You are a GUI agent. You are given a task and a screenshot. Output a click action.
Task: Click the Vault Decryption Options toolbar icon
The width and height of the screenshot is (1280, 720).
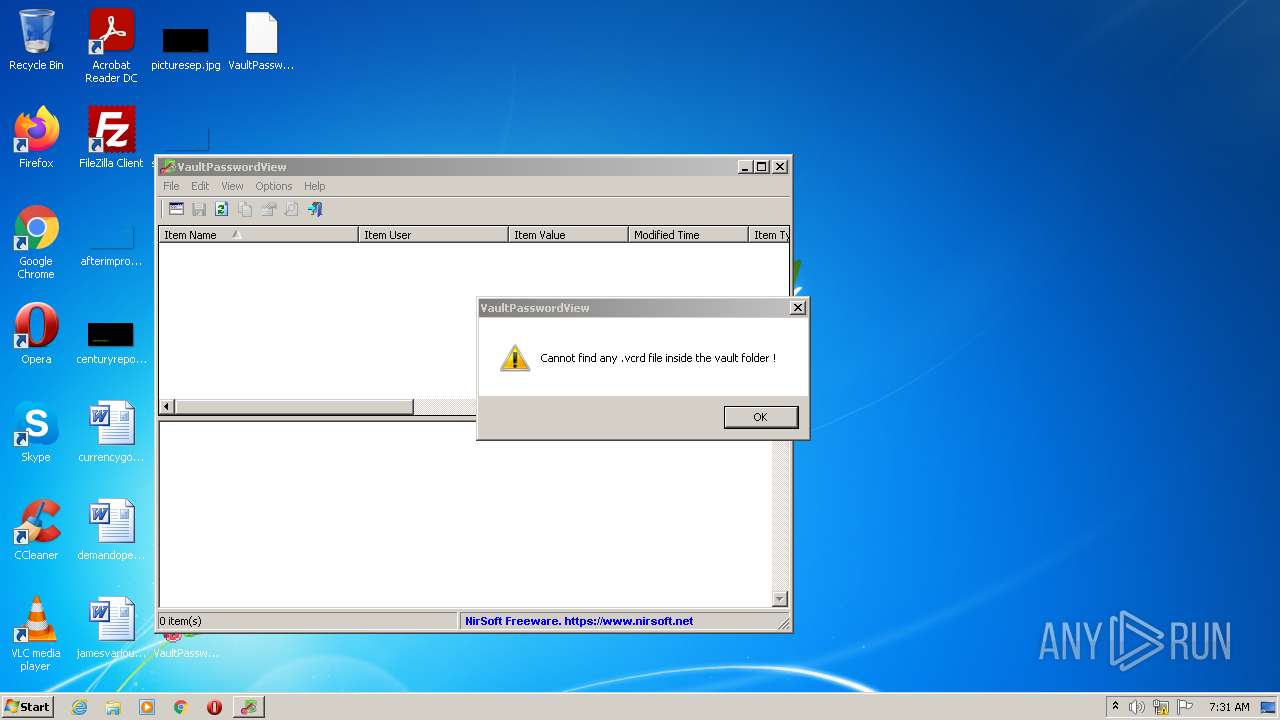pos(176,209)
